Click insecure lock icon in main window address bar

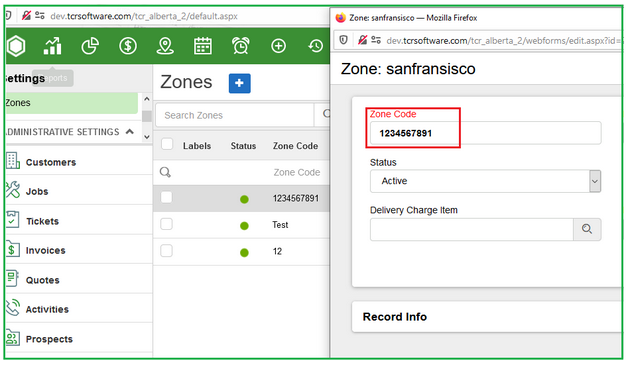pos(26,16)
